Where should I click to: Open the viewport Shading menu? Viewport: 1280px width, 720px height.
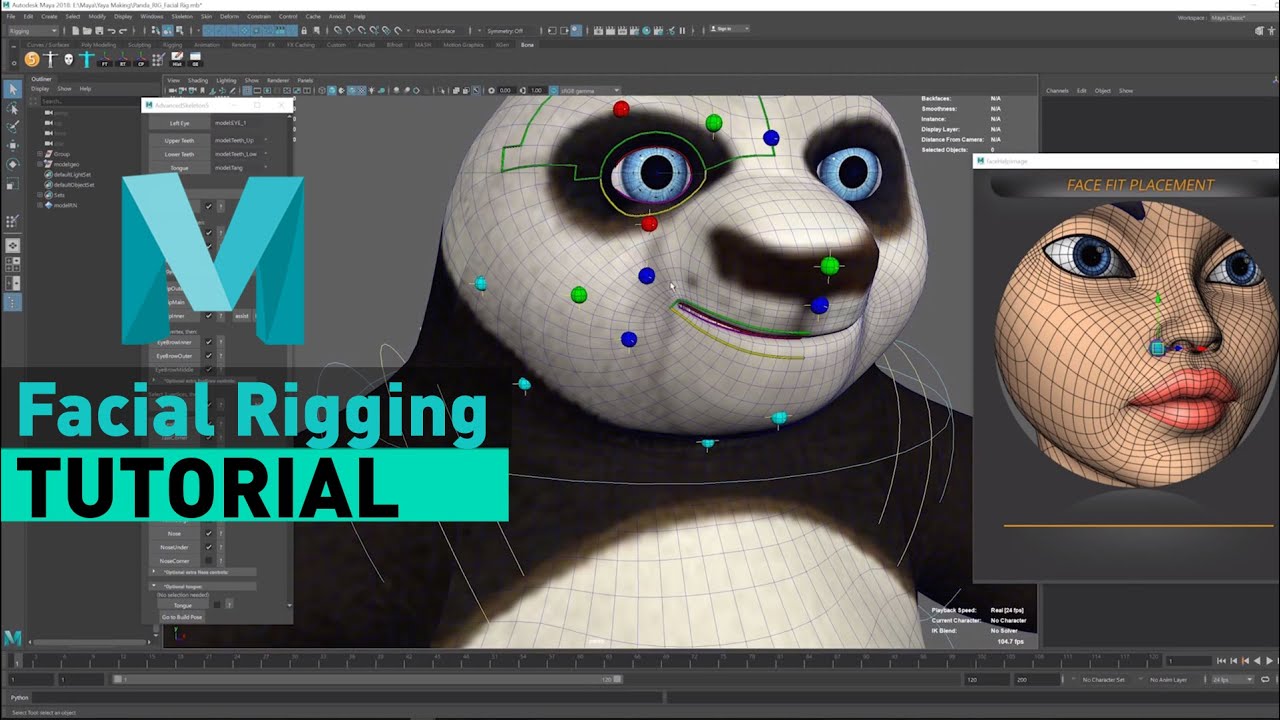pos(198,80)
